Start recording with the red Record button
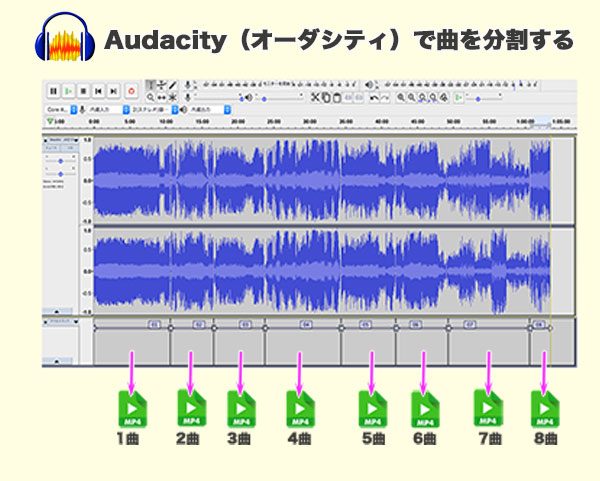Image resolution: width=600 pixels, height=481 pixels. coord(131,91)
